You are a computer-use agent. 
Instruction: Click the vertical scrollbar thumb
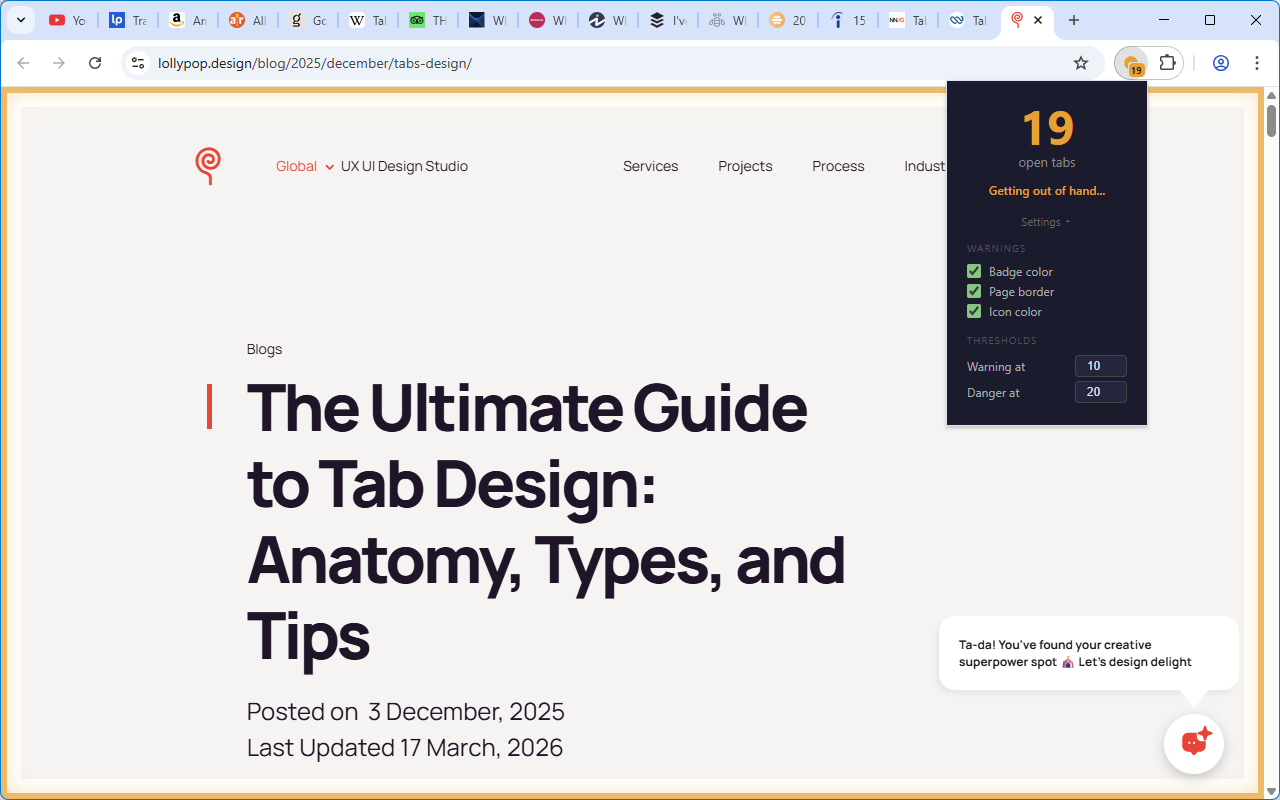pyautogui.click(x=1272, y=120)
